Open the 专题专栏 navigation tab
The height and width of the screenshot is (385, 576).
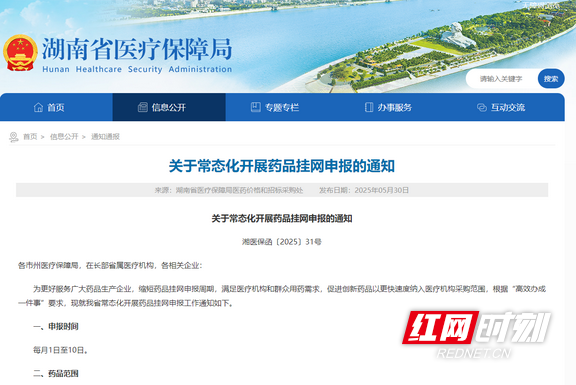tap(282, 107)
